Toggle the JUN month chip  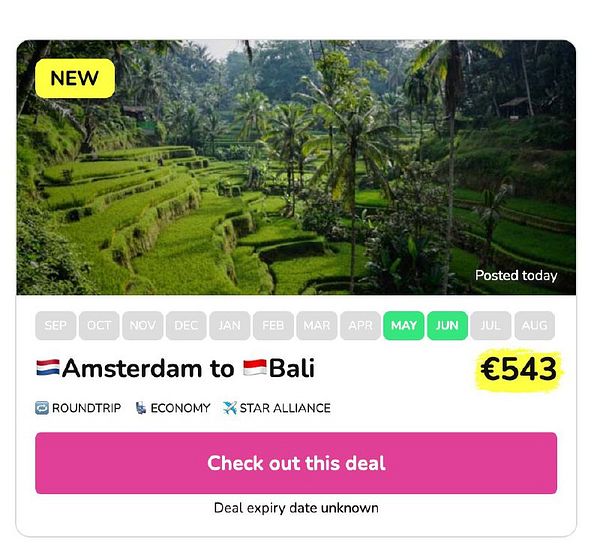[x=447, y=326]
